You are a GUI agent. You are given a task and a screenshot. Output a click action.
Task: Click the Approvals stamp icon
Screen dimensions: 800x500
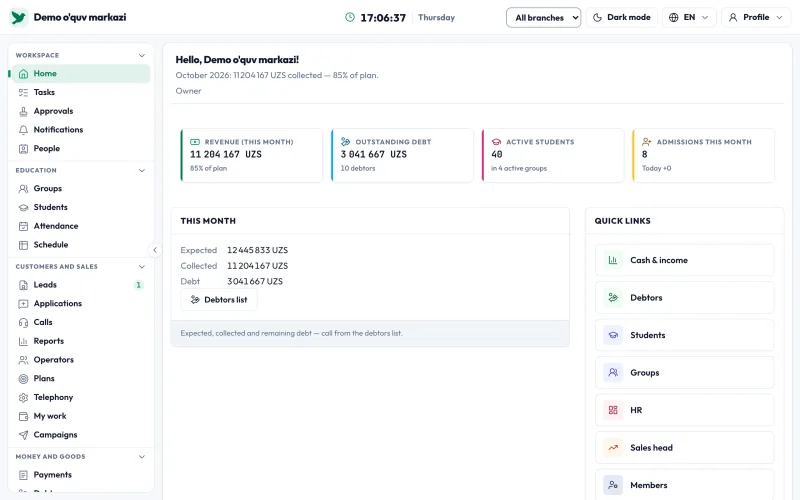23,111
